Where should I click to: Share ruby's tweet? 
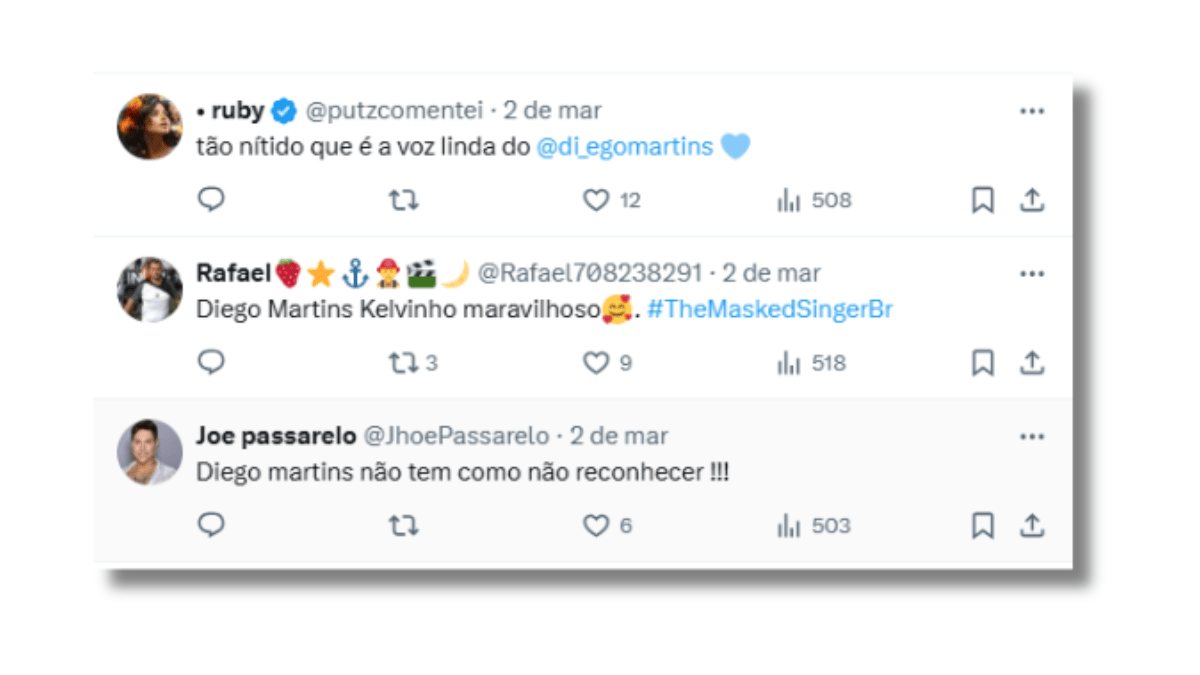tap(1034, 199)
